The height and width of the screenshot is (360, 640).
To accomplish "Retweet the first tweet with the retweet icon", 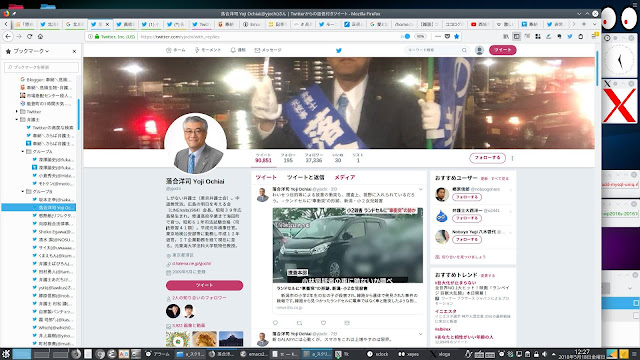I will point(299,323).
